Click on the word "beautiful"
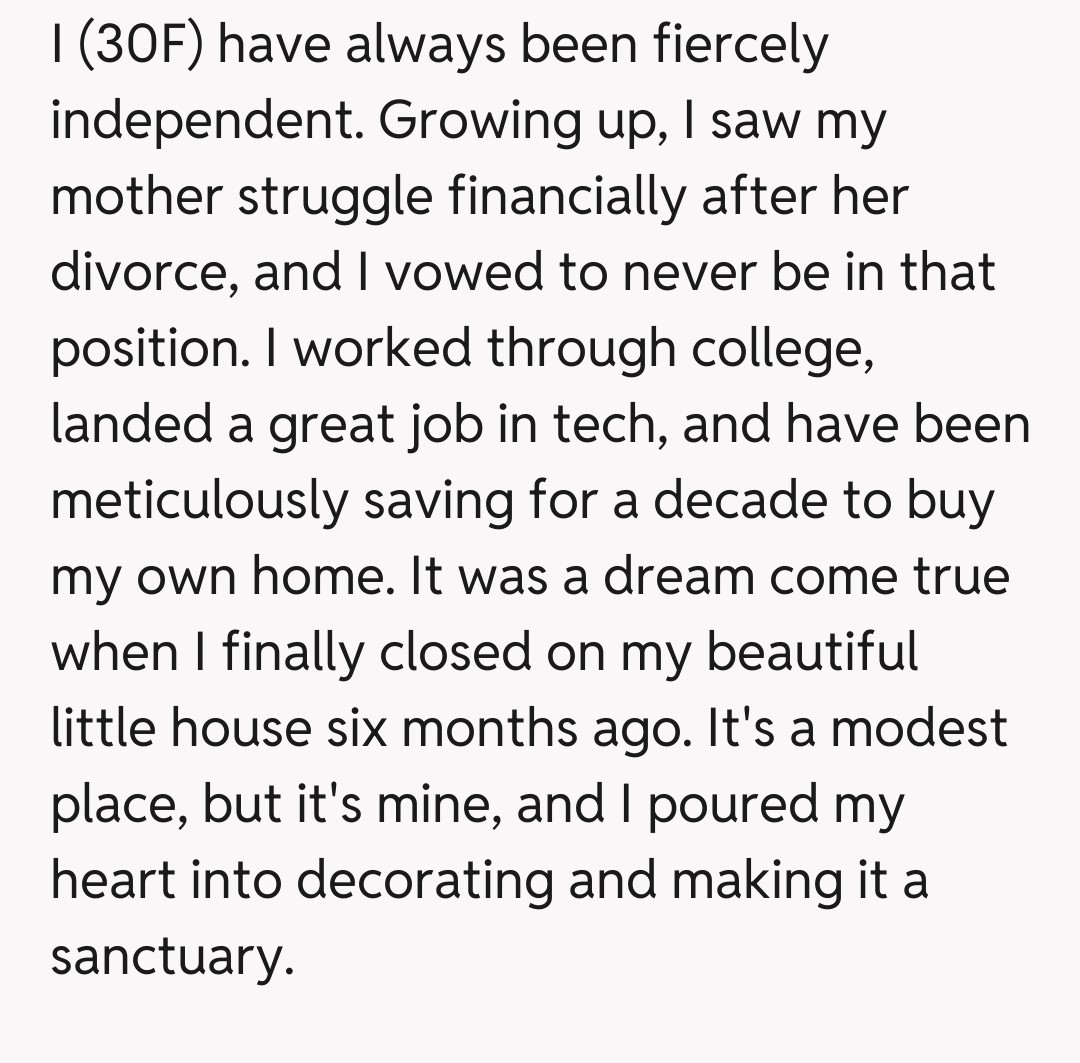 pos(812,652)
